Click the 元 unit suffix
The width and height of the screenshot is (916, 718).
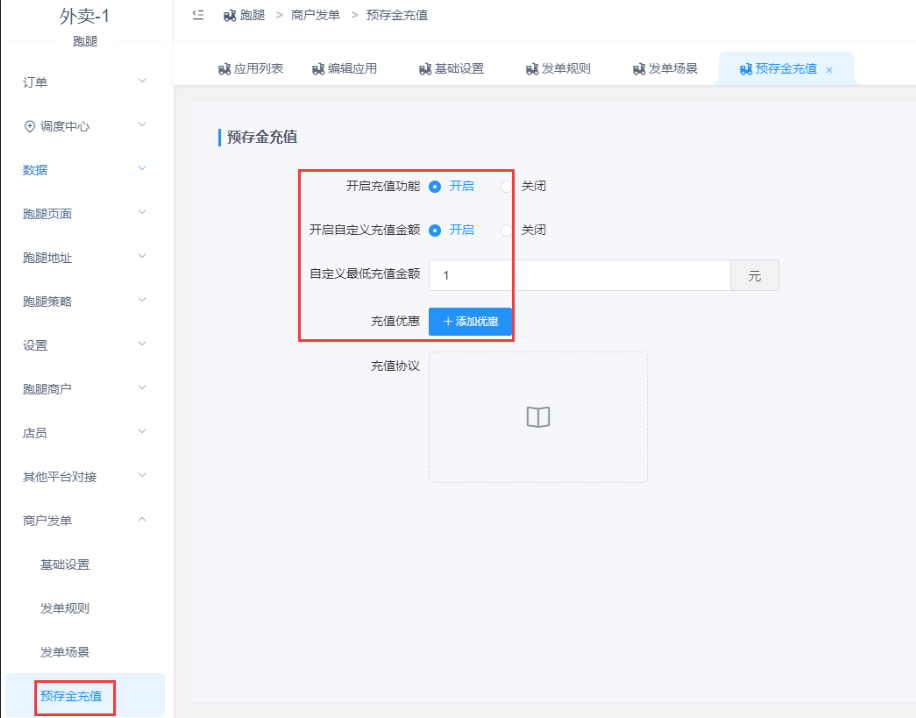pyautogui.click(x=754, y=275)
